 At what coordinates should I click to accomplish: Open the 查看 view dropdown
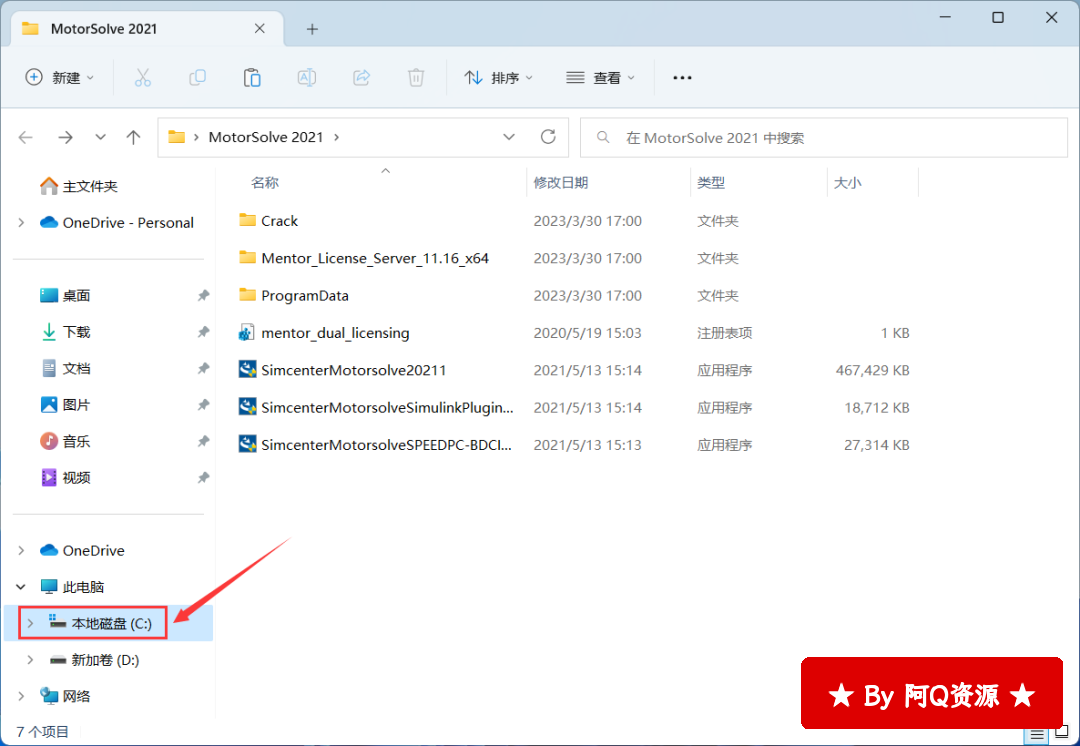coord(600,78)
